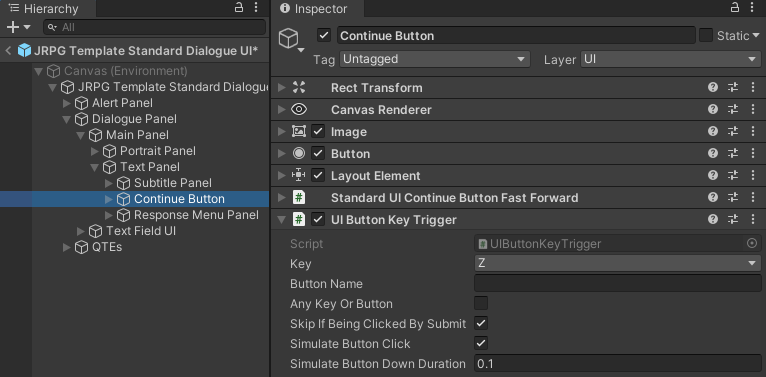Enable Any Key Or Button checkbox
Image resolution: width=766 pixels, height=377 pixels.
(481, 303)
